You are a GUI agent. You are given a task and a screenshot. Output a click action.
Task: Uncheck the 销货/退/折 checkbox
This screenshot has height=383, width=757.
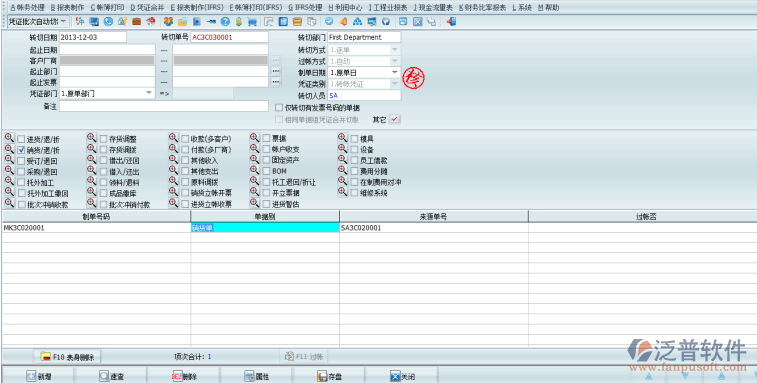tap(21, 150)
